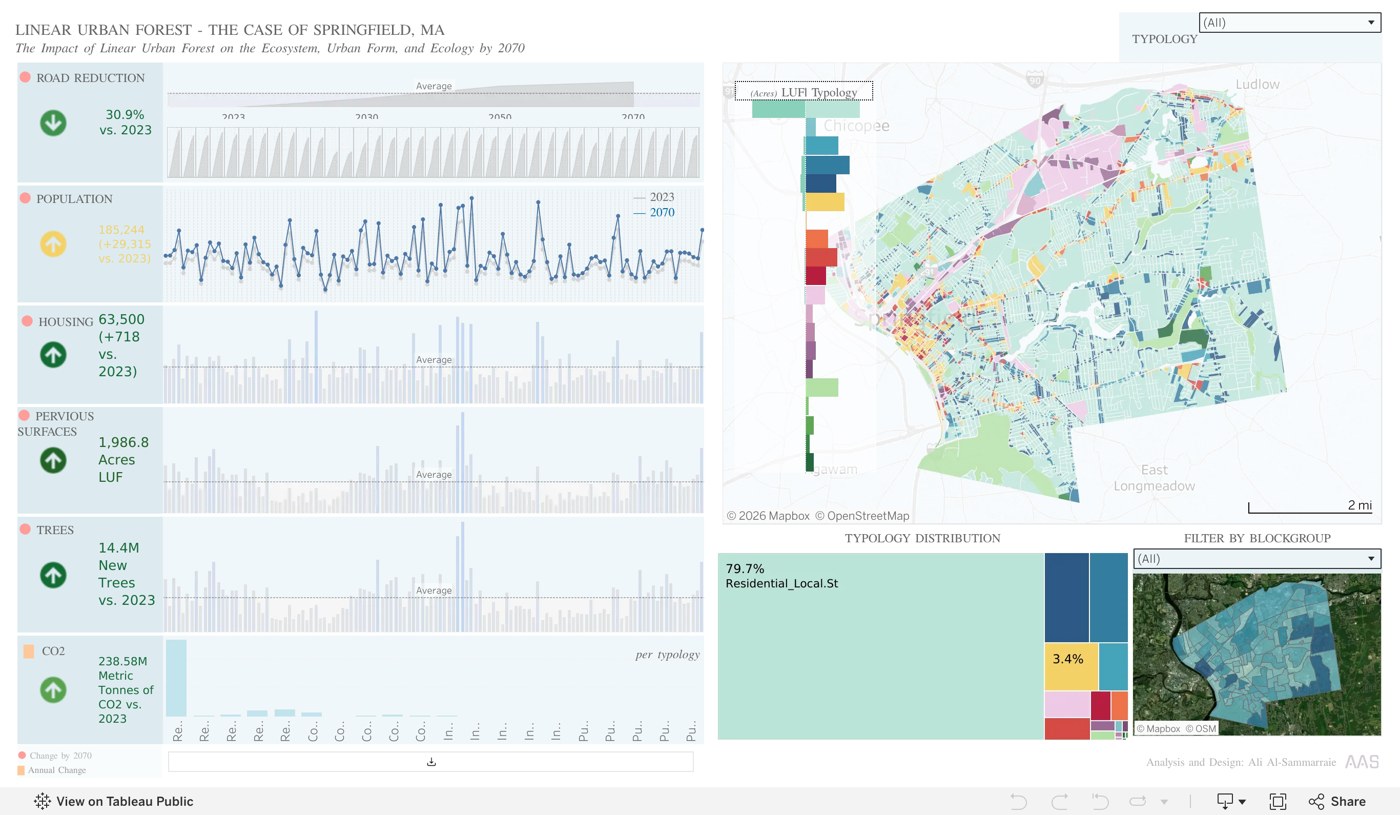Image resolution: width=1400 pixels, height=815 pixels.
Task: Open Filter by Blockgroup (All) dropdown
Action: click(1257, 559)
